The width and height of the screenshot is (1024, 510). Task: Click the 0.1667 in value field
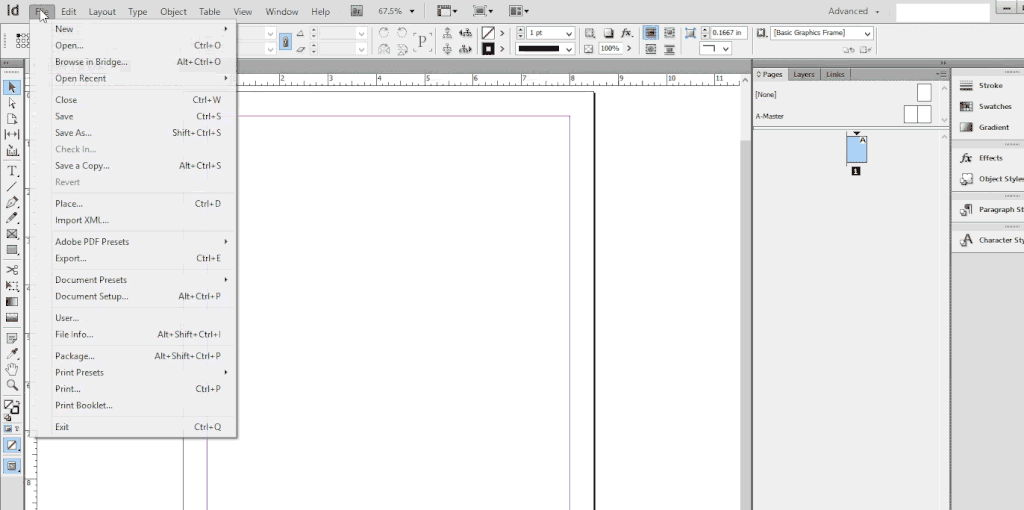coord(728,33)
